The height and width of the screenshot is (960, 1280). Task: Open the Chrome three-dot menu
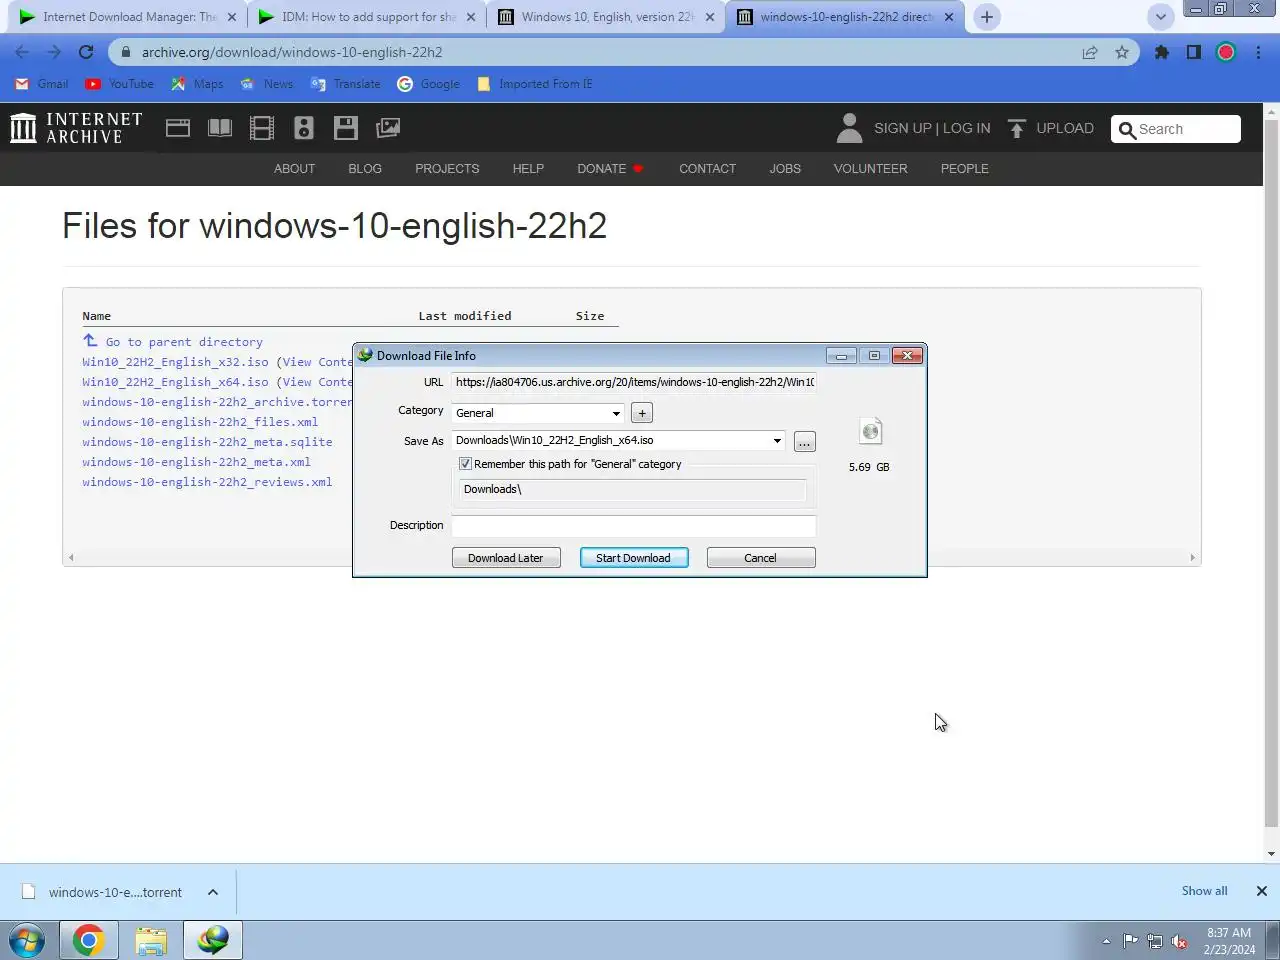tap(1258, 52)
